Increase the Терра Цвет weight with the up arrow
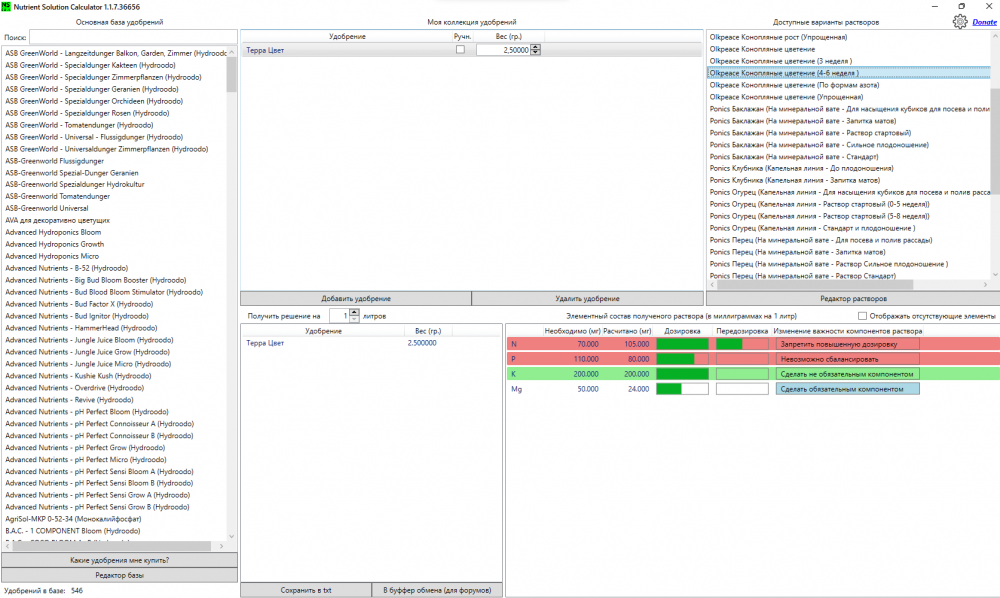1000x598 pixels. tap(536, 47)
